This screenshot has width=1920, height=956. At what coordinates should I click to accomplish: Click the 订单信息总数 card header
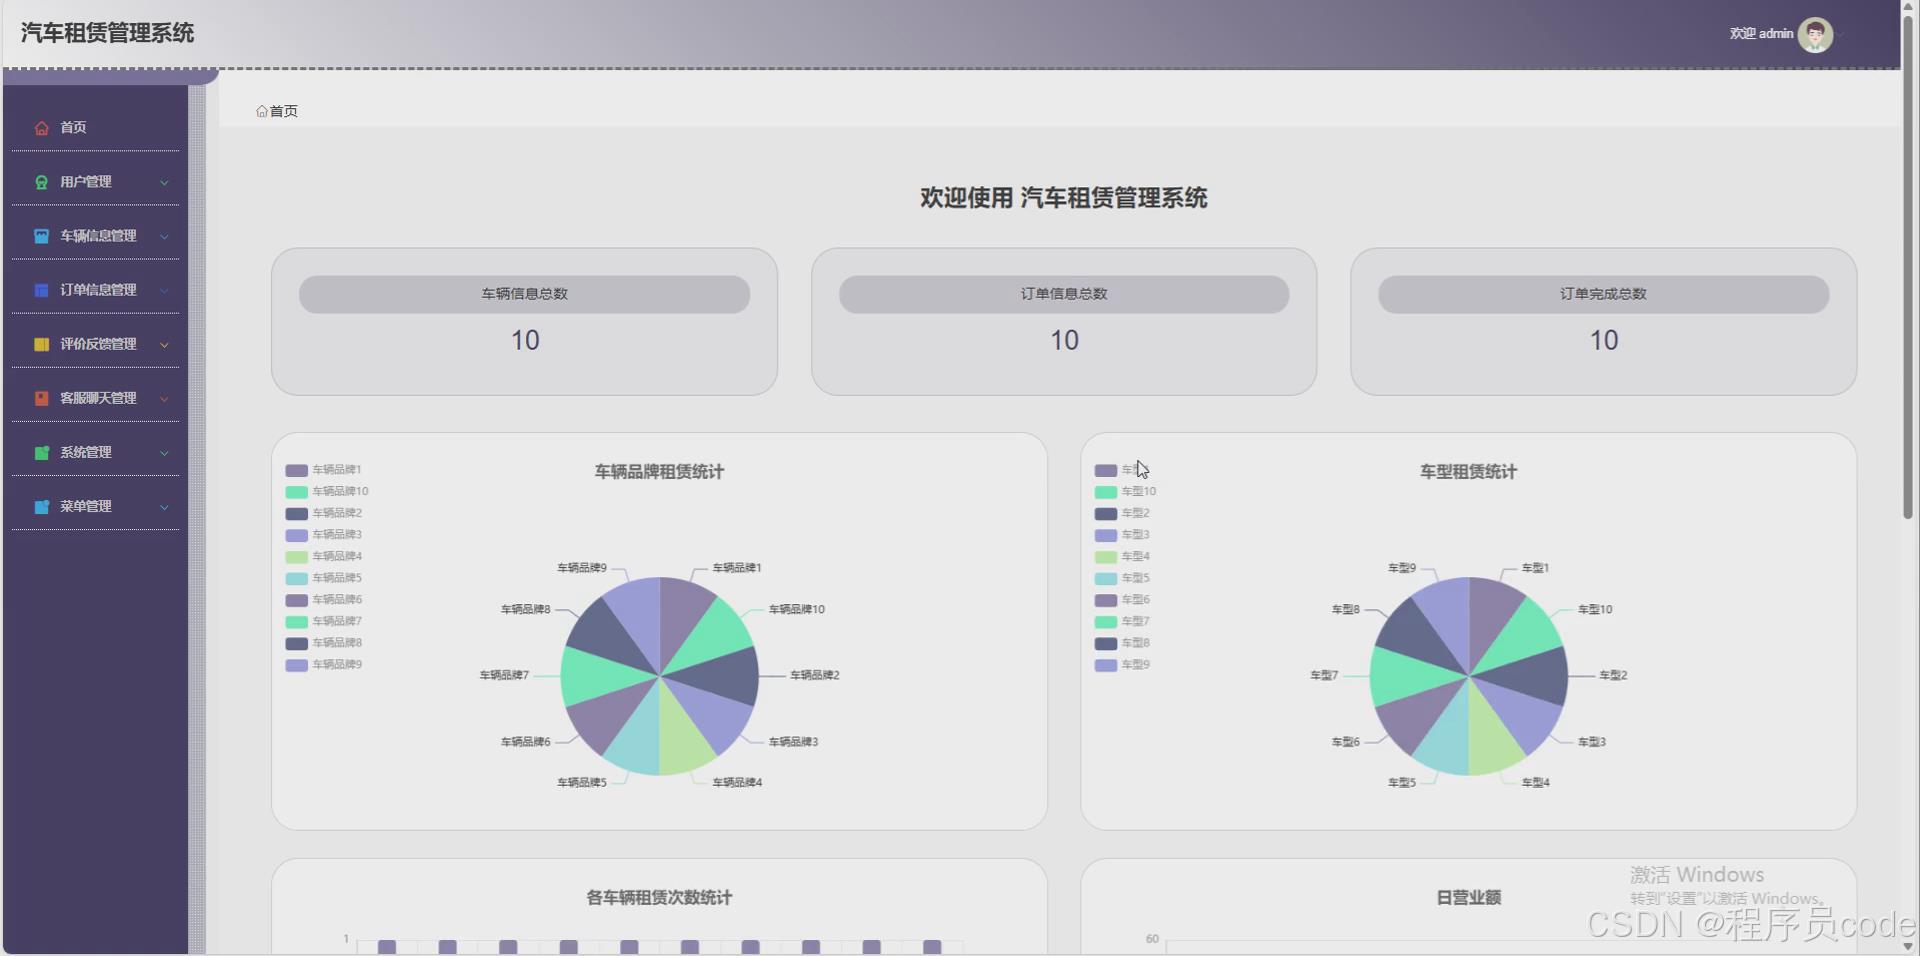click(x=1064, y=294)
